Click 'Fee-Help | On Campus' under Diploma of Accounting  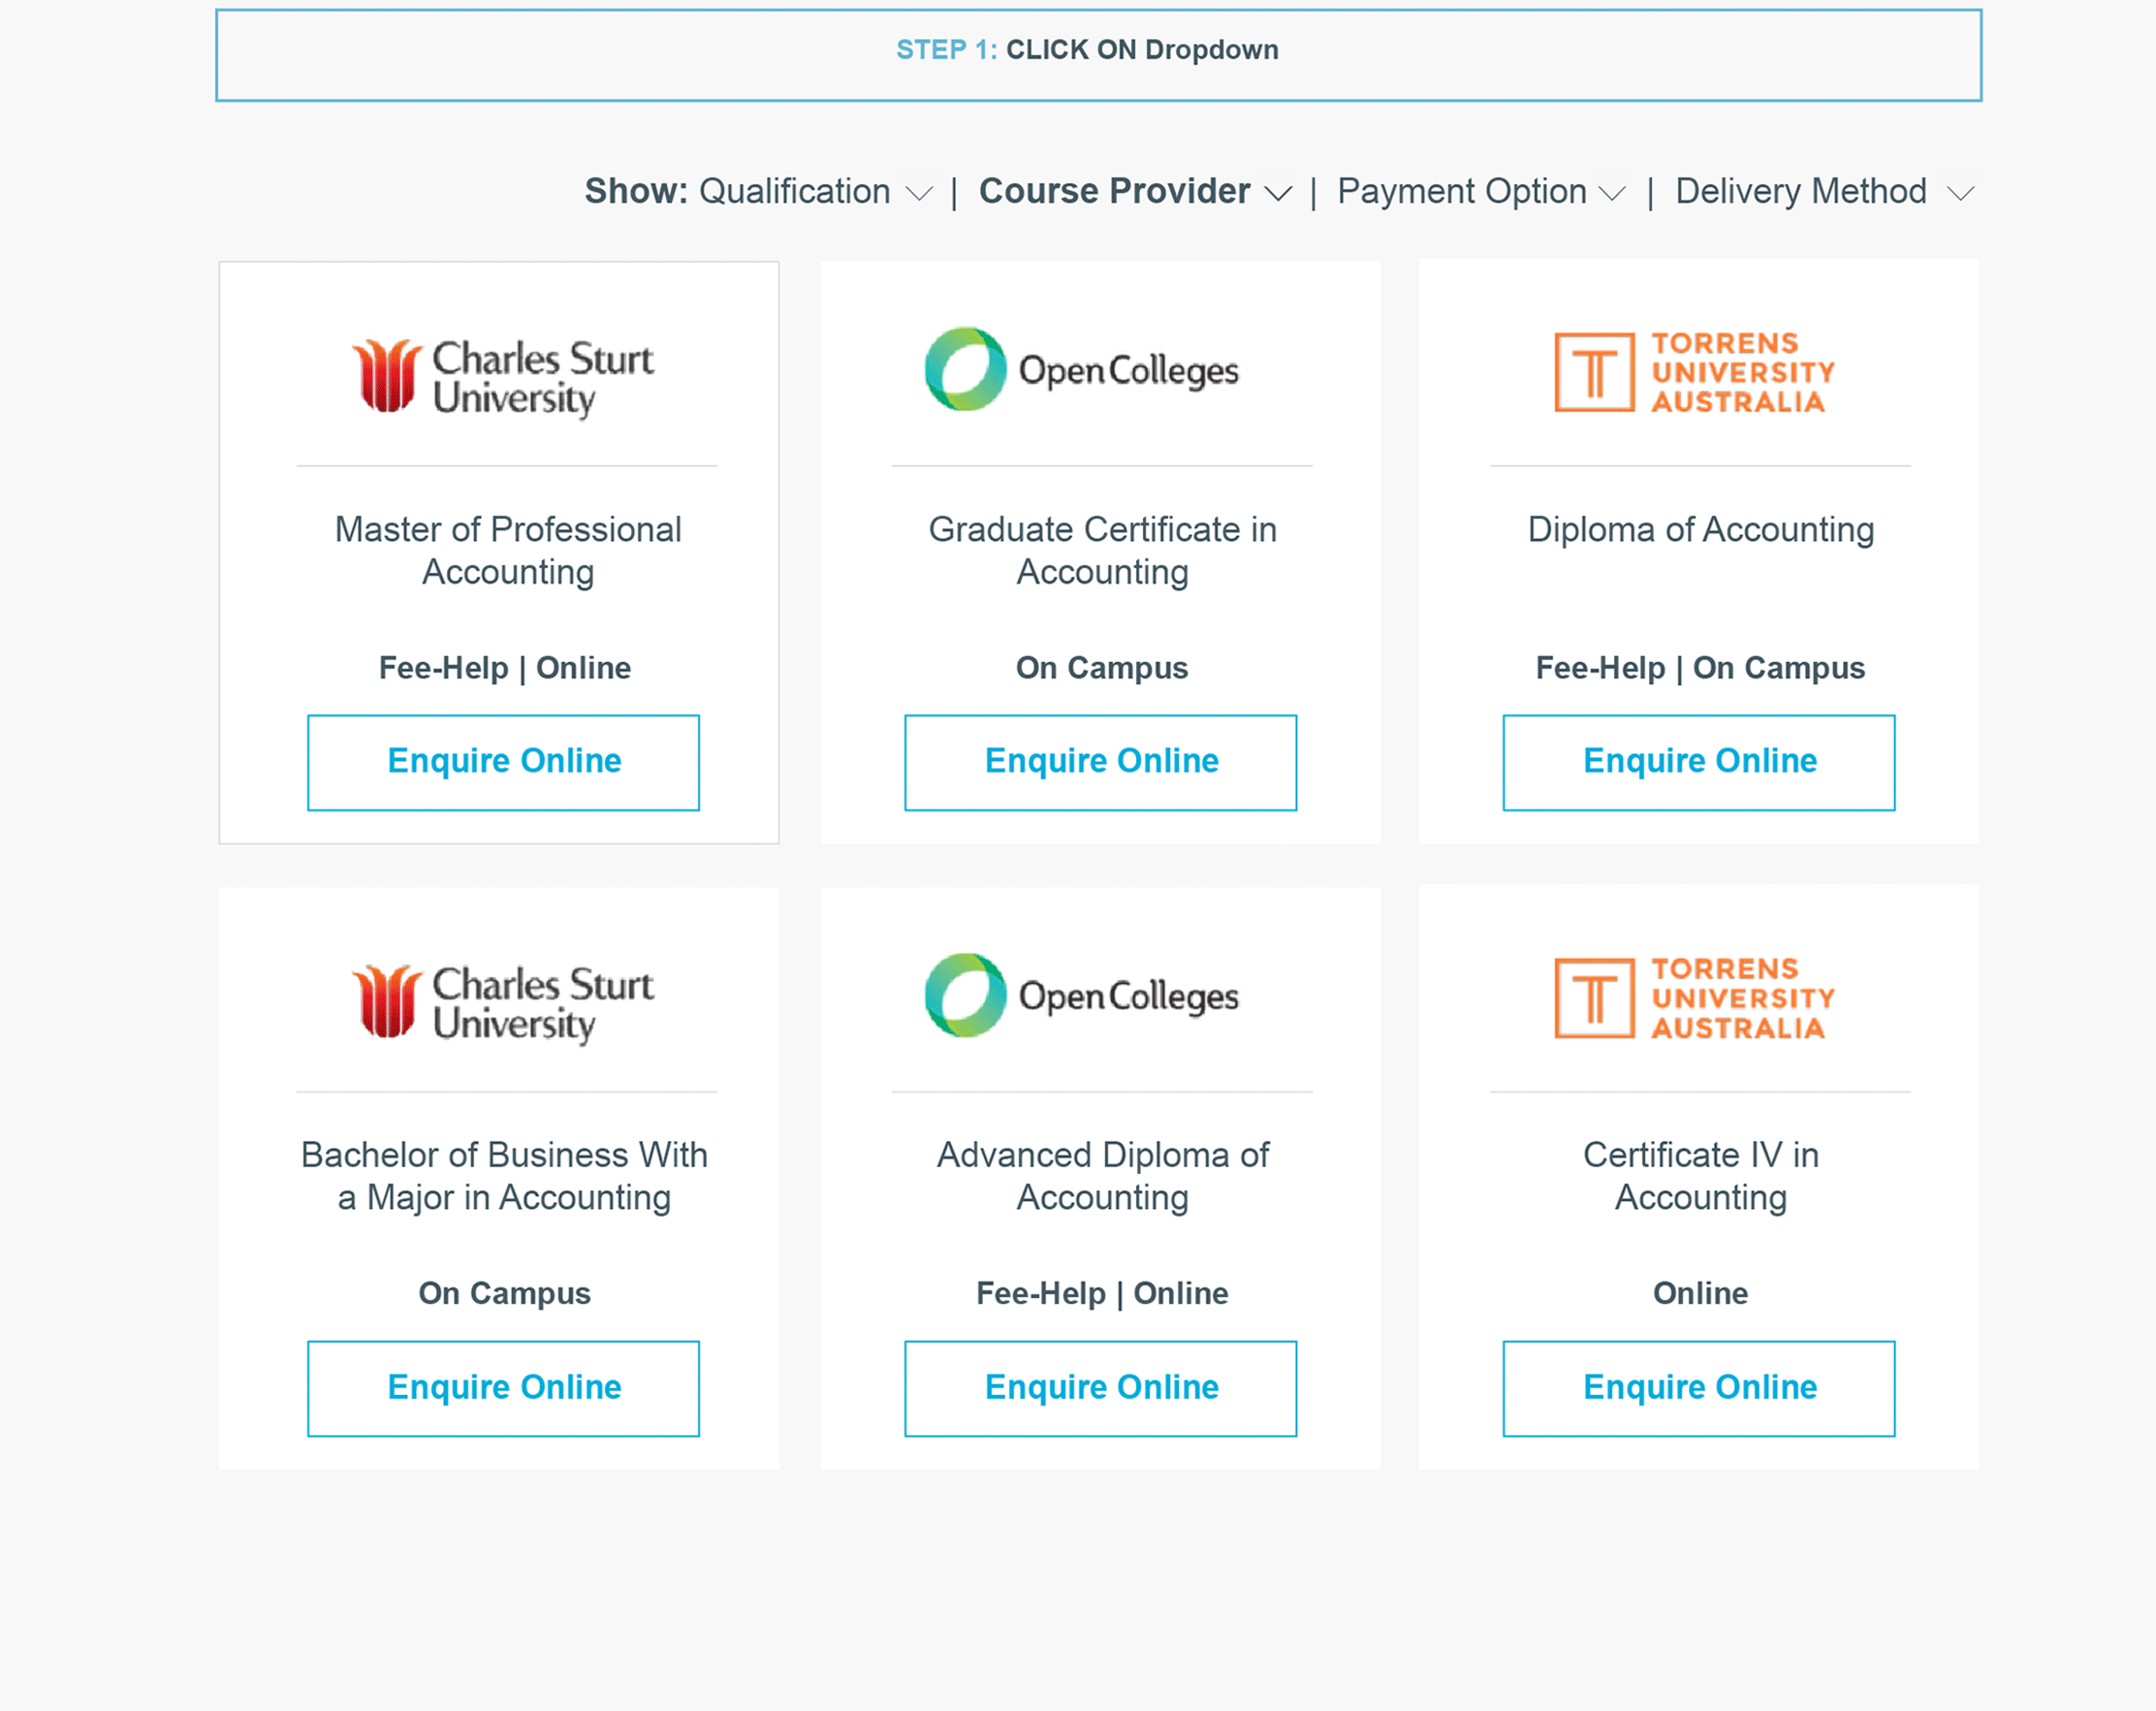coord(1700,668)
